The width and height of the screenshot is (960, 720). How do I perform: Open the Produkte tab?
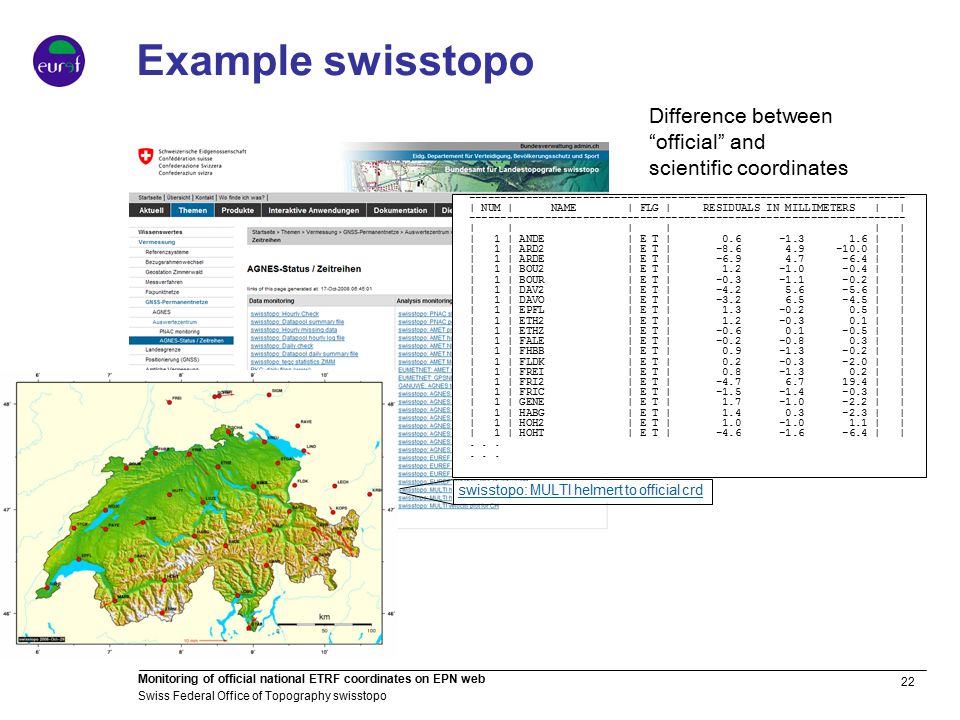(x=238, y=210)
